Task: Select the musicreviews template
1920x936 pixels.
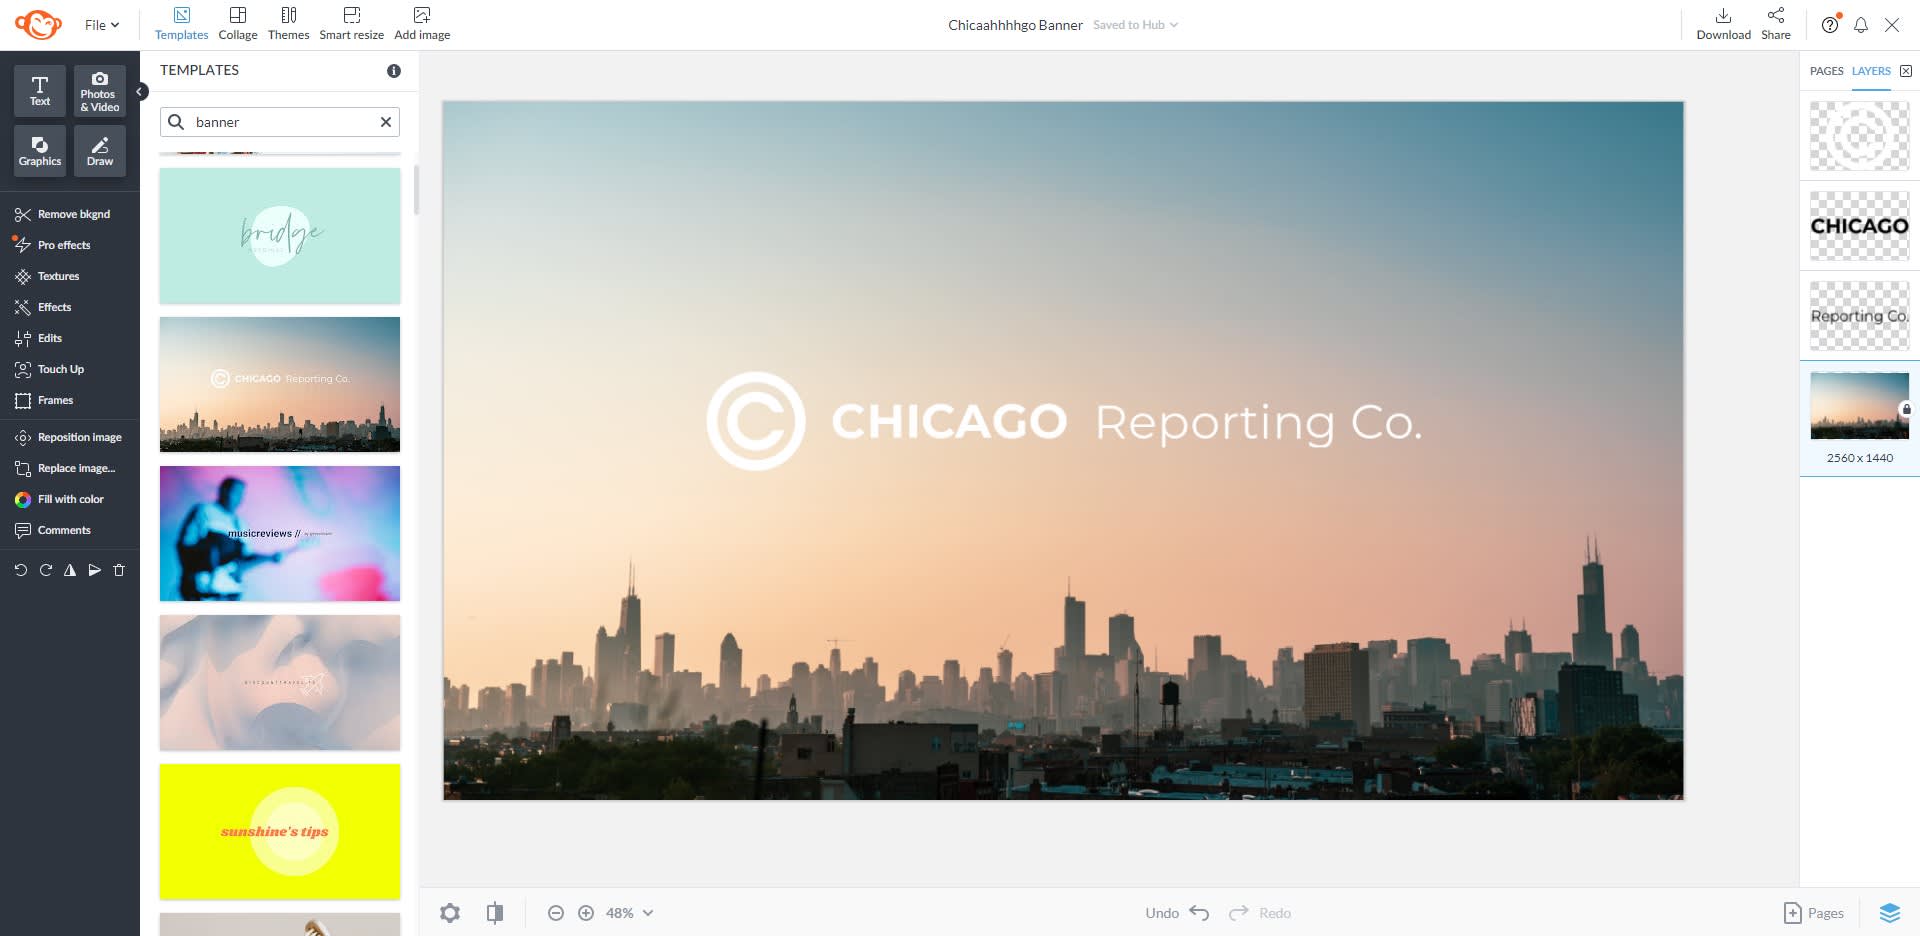Action: point(280,534)
